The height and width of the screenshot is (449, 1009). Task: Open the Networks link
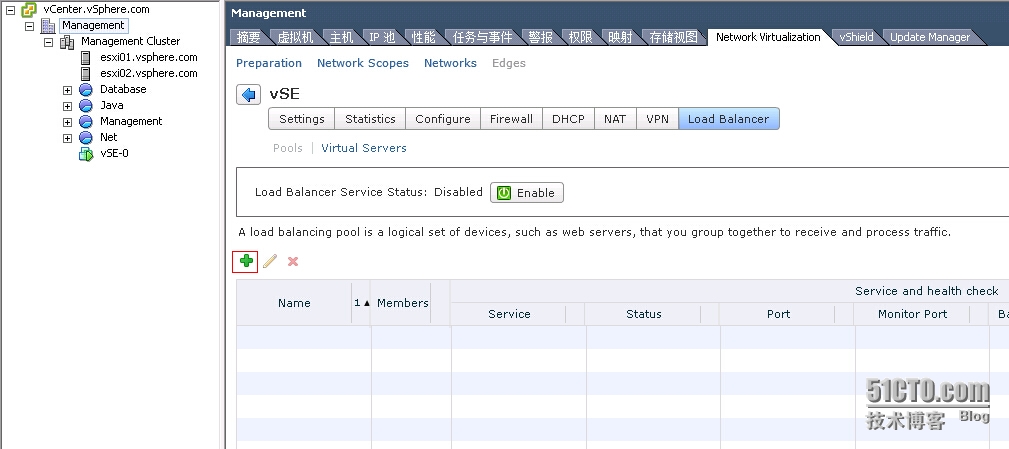450,63
